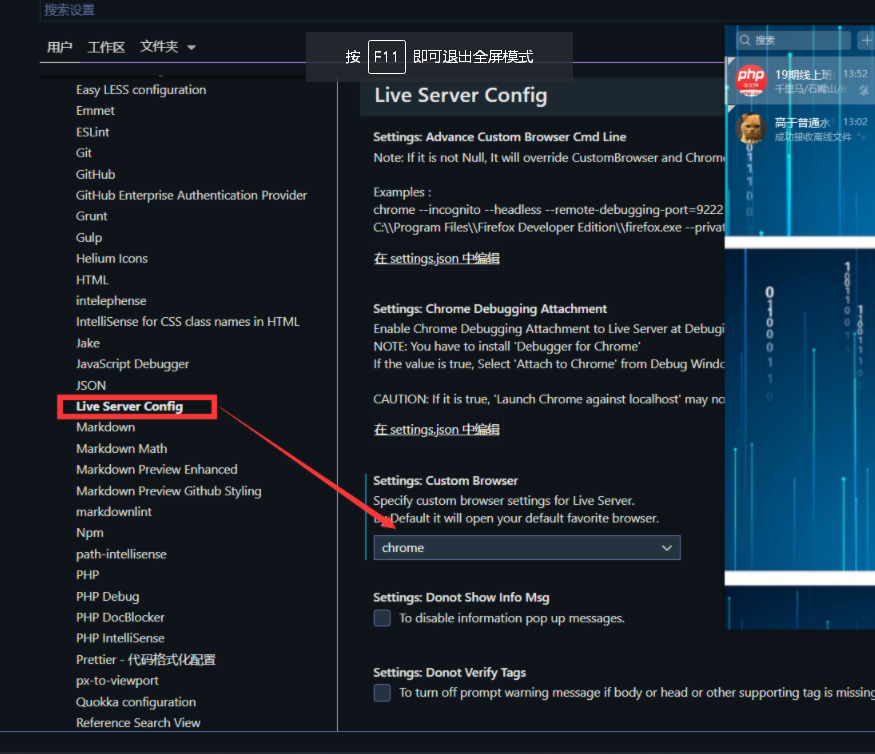Click the Settings: Custom Browser title
Screen dimensions: 875x754
pos(445,481)
